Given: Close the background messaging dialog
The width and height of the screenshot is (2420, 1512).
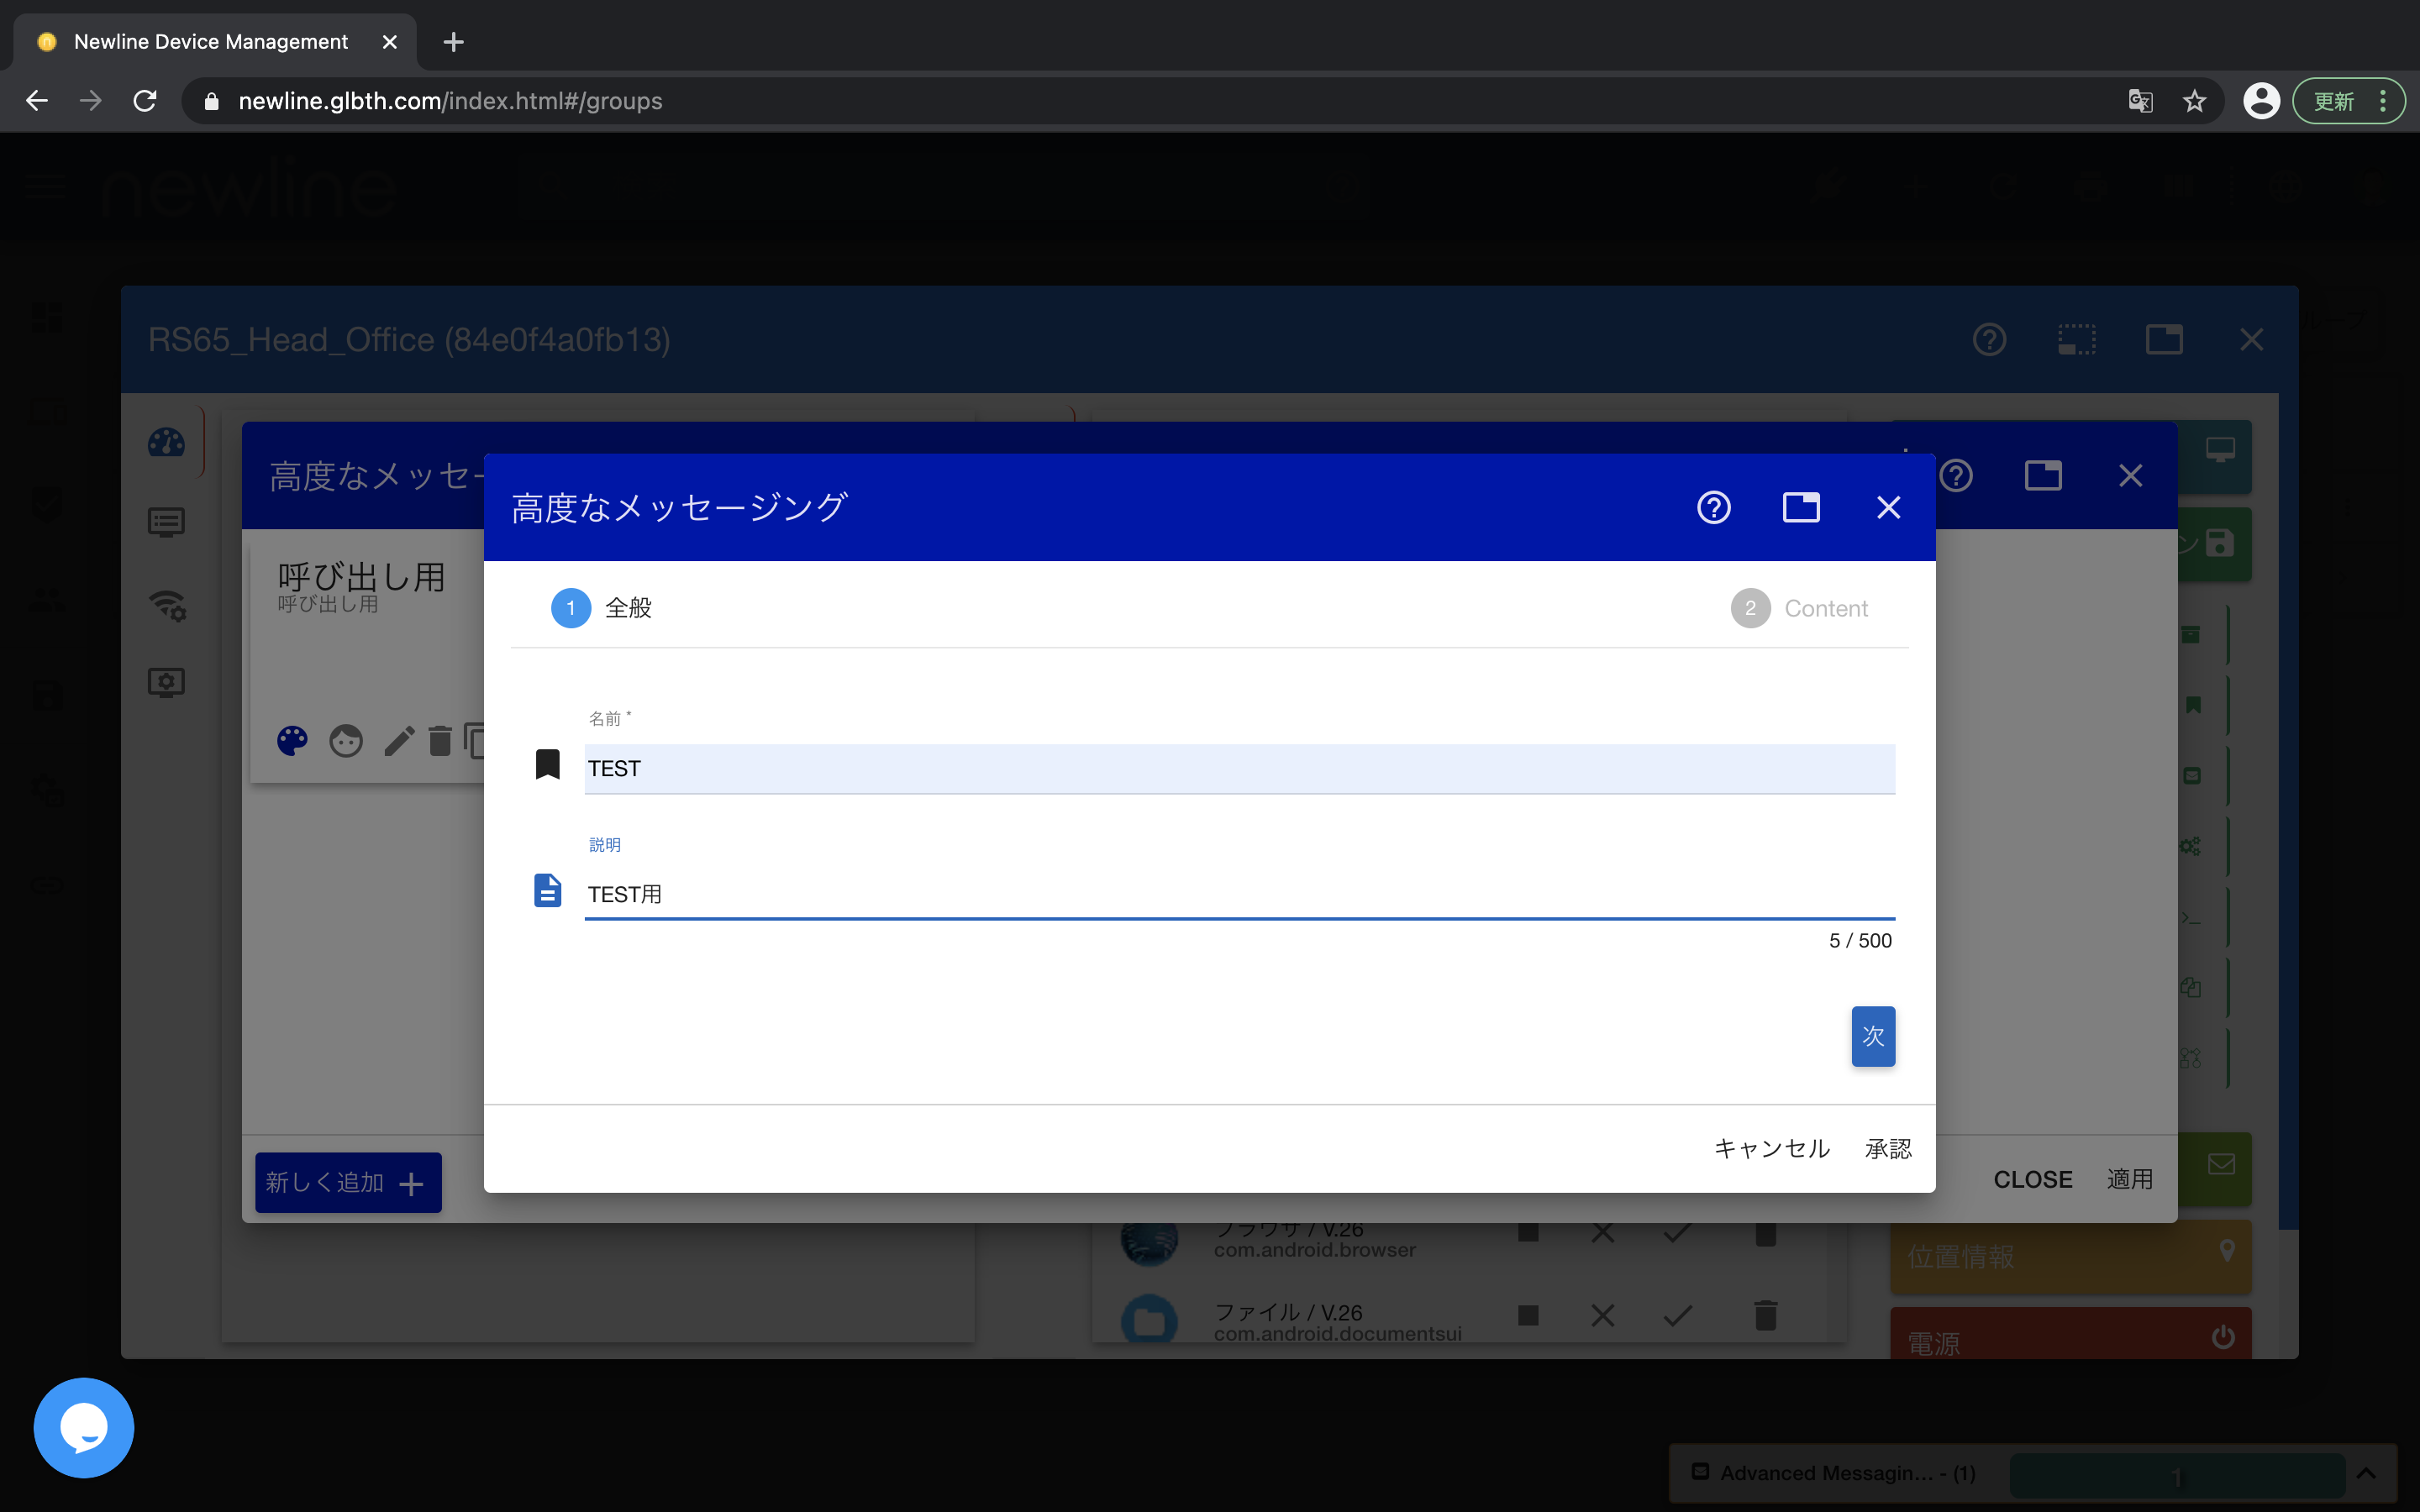Looking at the screenshot, I should pos(2130,476).
